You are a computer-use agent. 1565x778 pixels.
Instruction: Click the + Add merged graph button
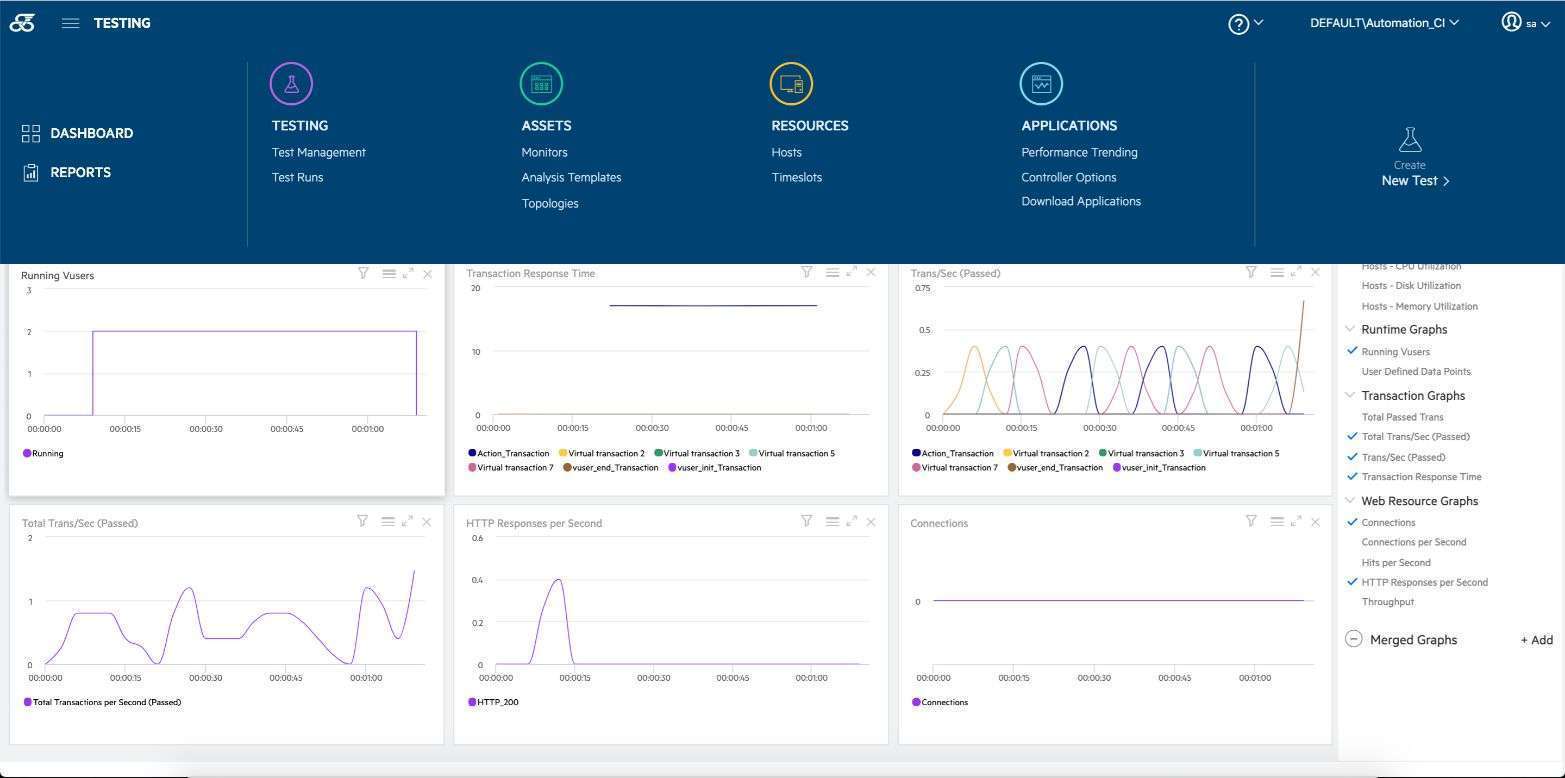click(1536, 640)
